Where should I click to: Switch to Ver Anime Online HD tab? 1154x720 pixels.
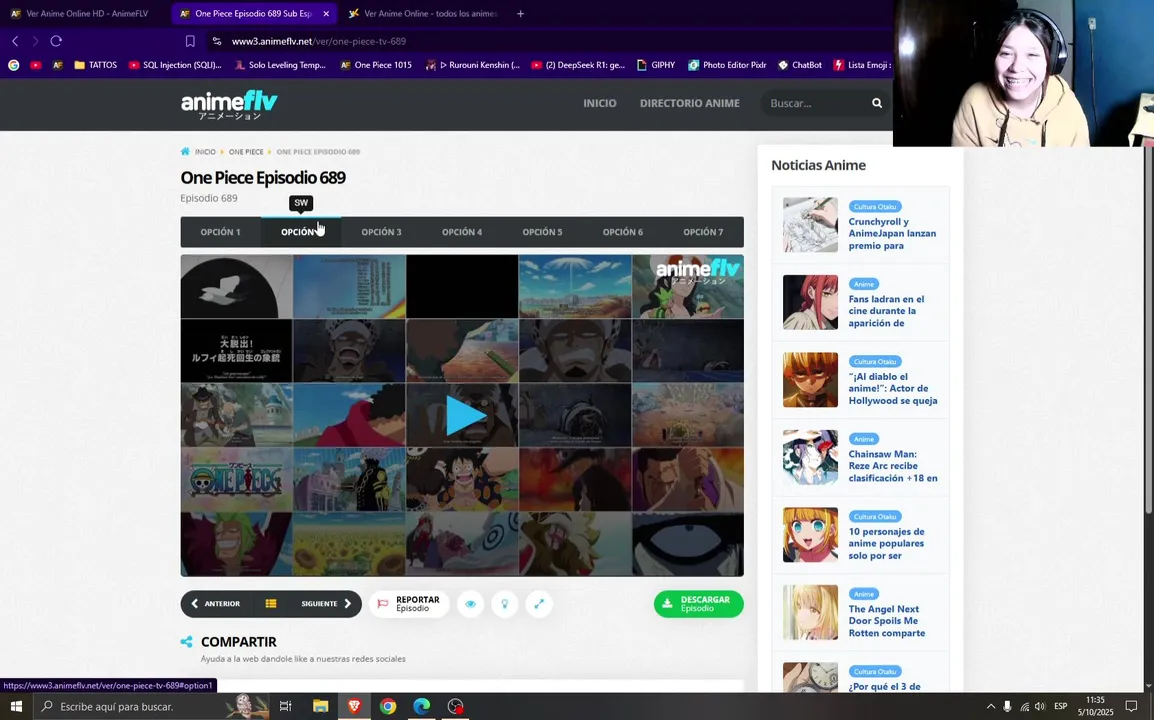tap(79, 13)
